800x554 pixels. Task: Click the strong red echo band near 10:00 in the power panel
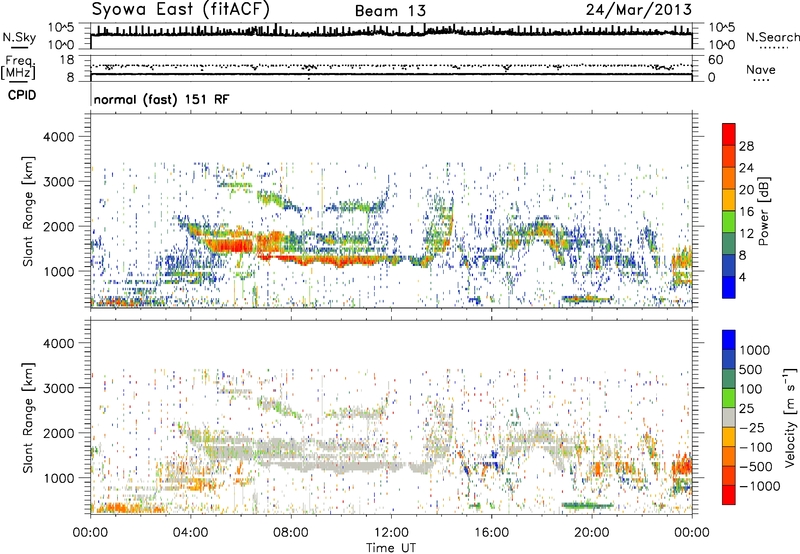click(x=339, y=262)
